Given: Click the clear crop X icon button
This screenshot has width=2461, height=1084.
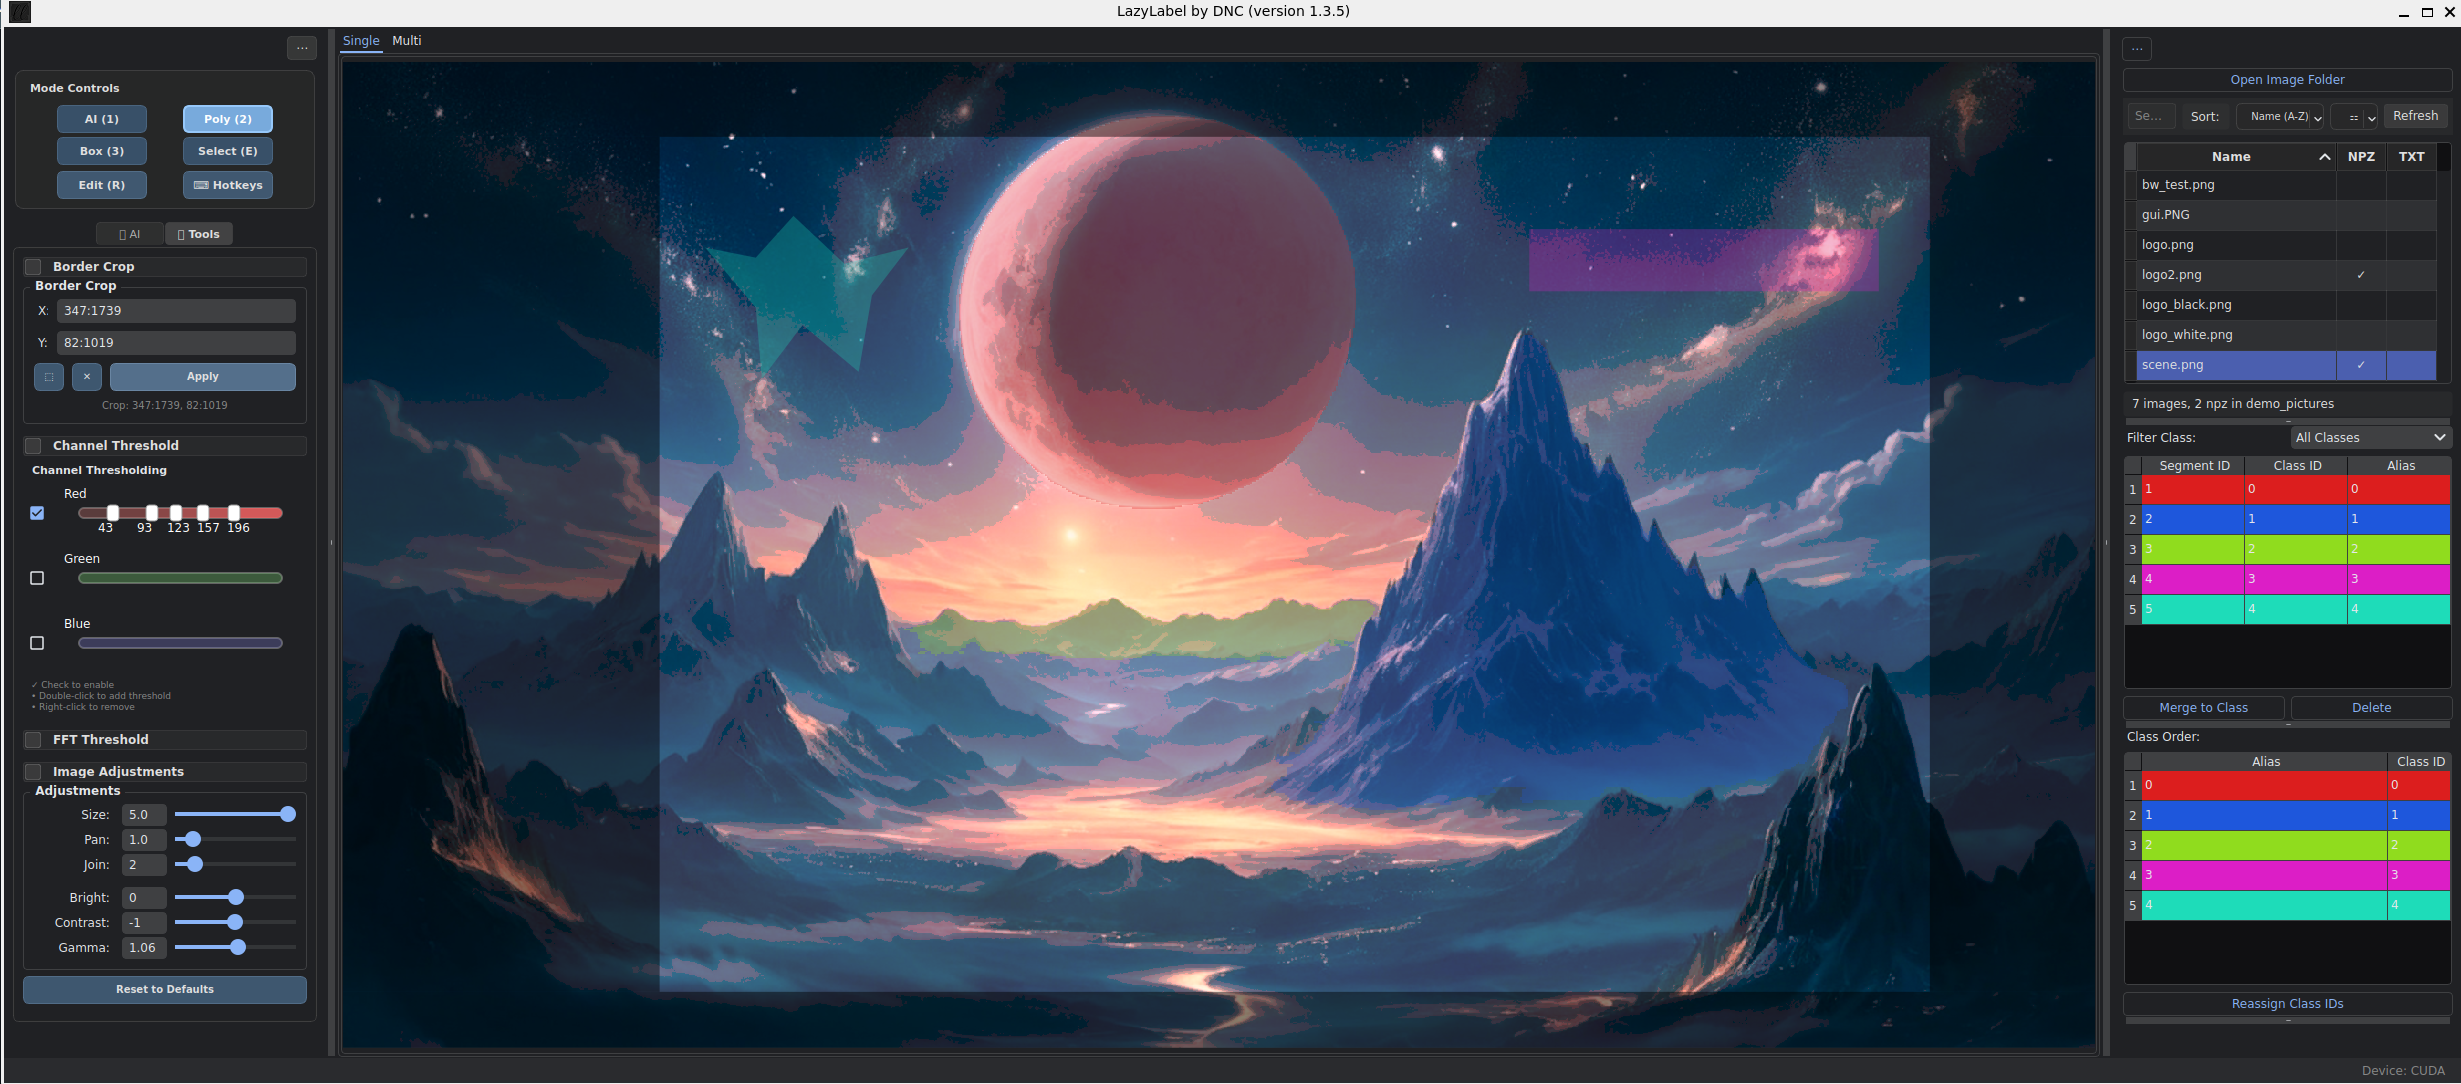Looking at the screenshot, I should [x=87, y=377].
